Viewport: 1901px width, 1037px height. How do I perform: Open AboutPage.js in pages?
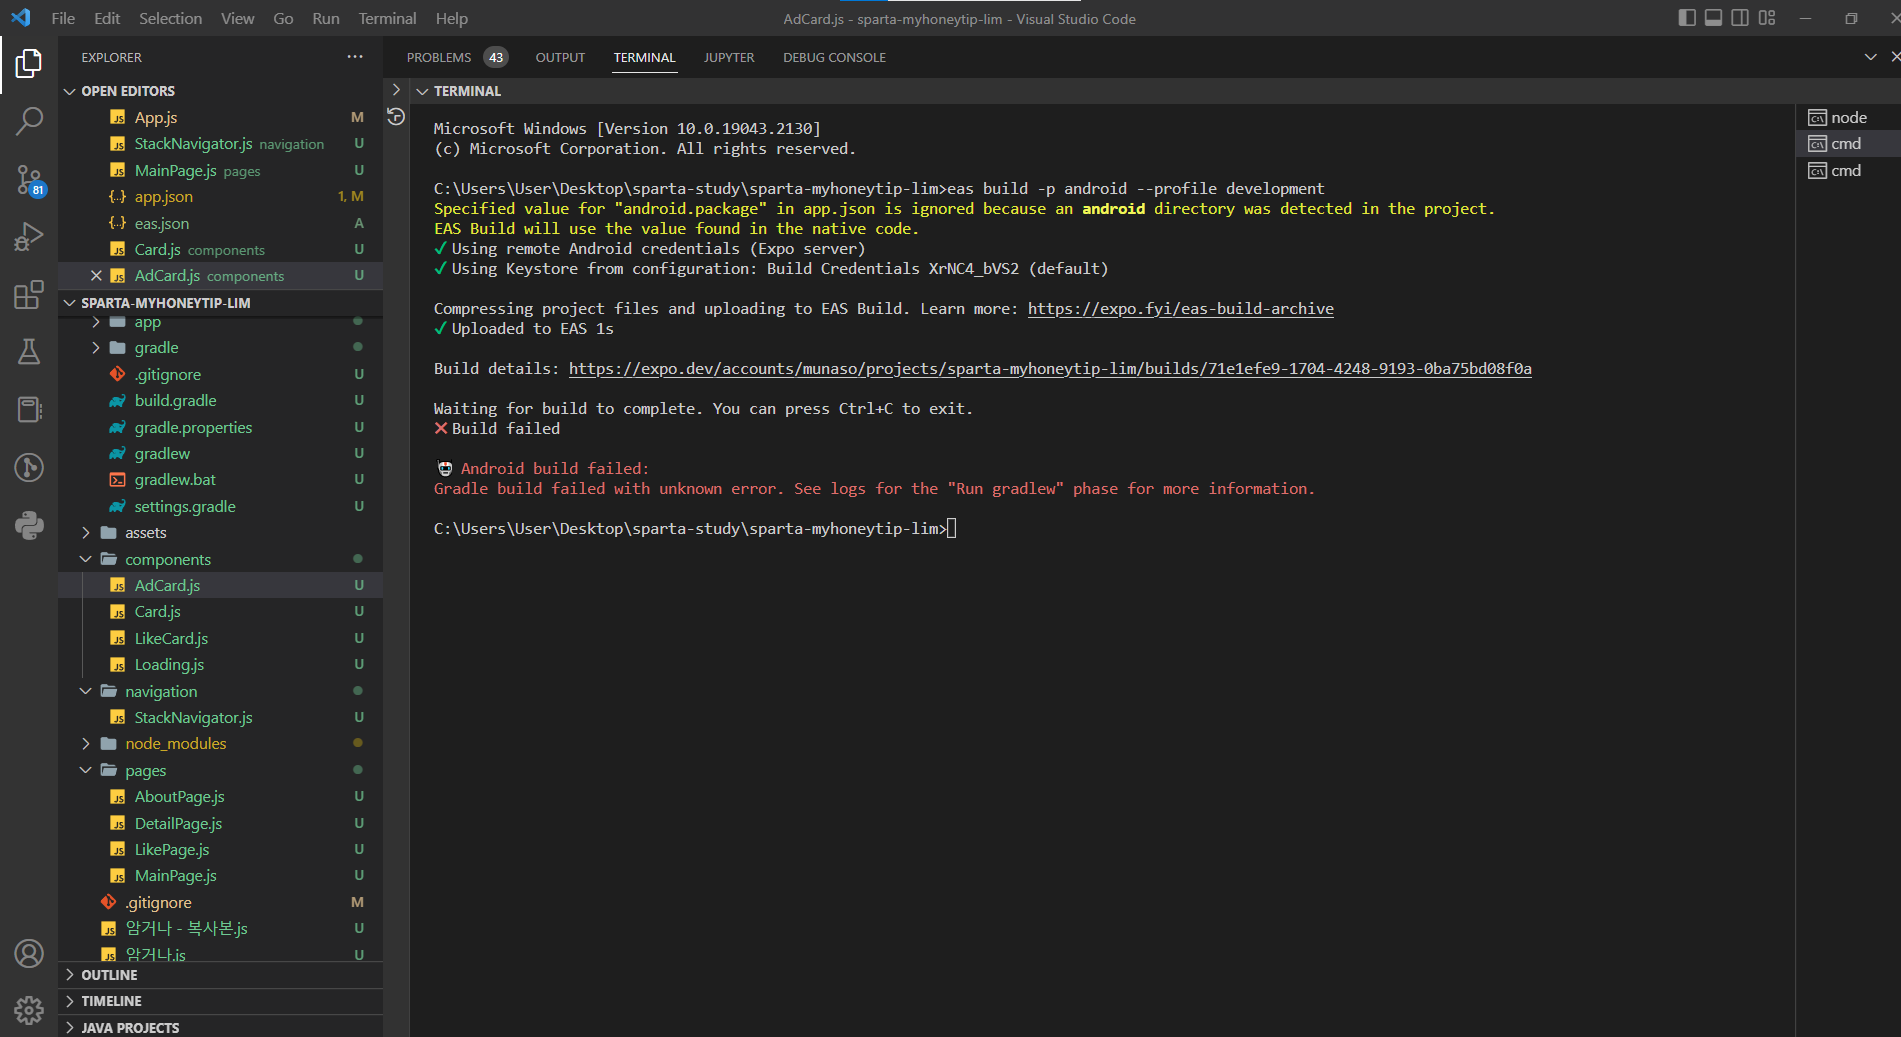pos(220,797)
